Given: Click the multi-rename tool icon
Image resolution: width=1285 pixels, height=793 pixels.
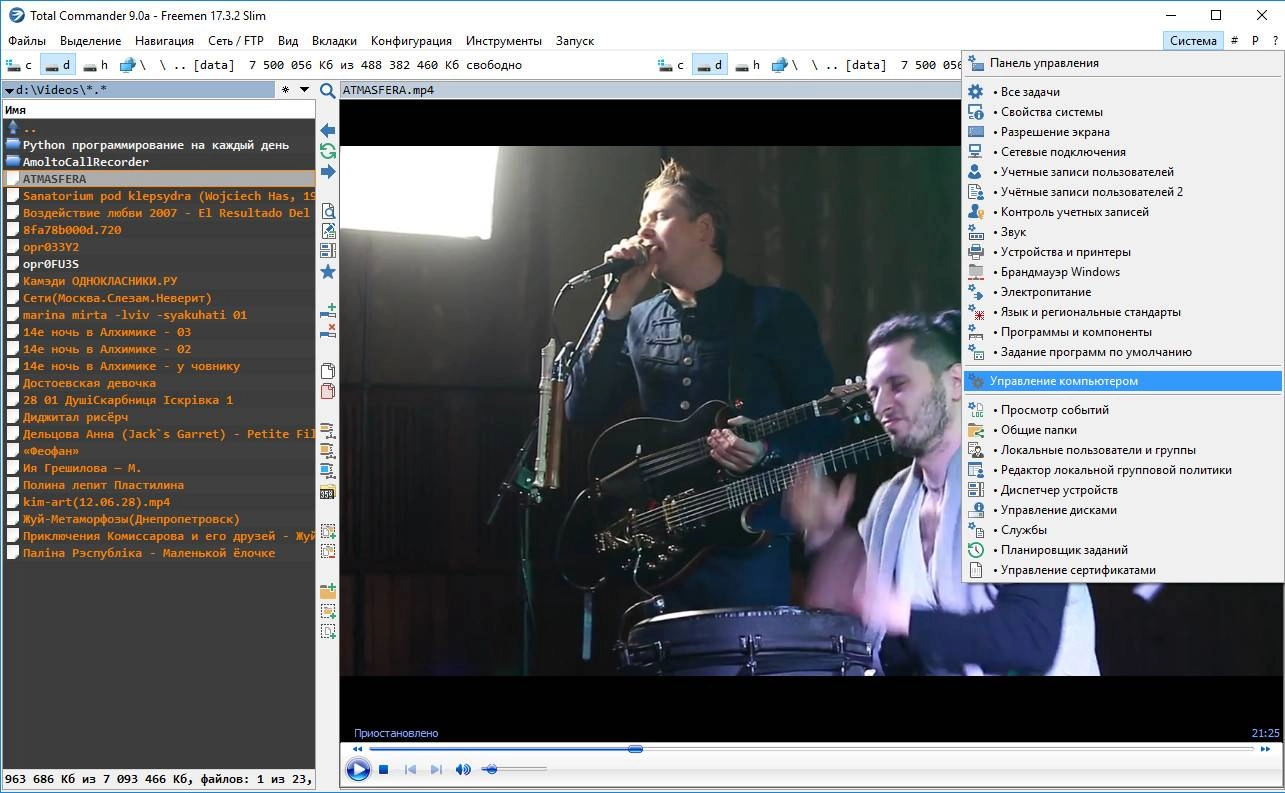Looking at the screenshot, I should [x=327, y=250].
